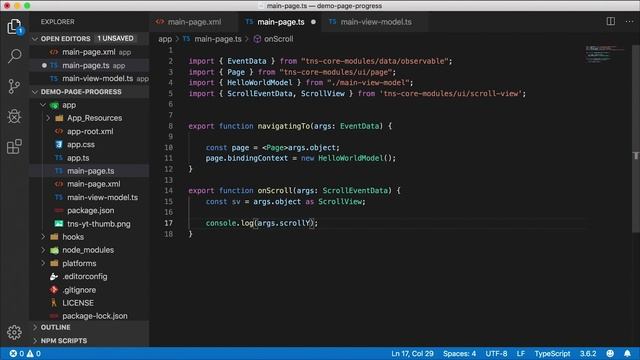
Task: Click the onScroll symbol icon in breadcrumbs
Action: click(257, 39)
